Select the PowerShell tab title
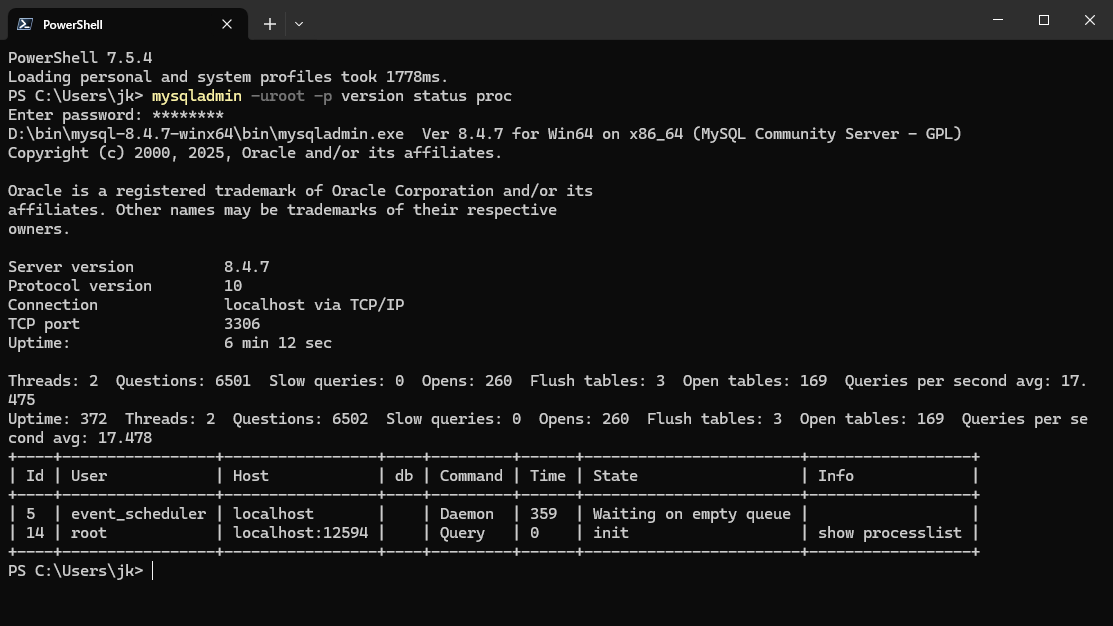This screenshot has width=1113, height=626. [73, 24]
